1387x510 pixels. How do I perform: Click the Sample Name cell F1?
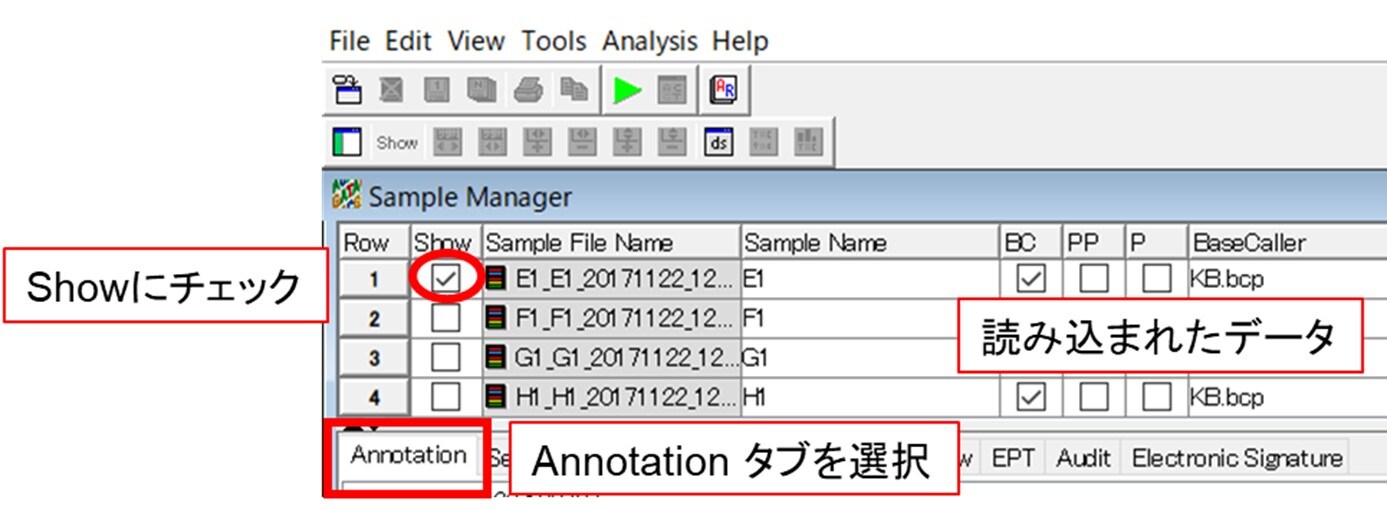click(x=850, y=319)
